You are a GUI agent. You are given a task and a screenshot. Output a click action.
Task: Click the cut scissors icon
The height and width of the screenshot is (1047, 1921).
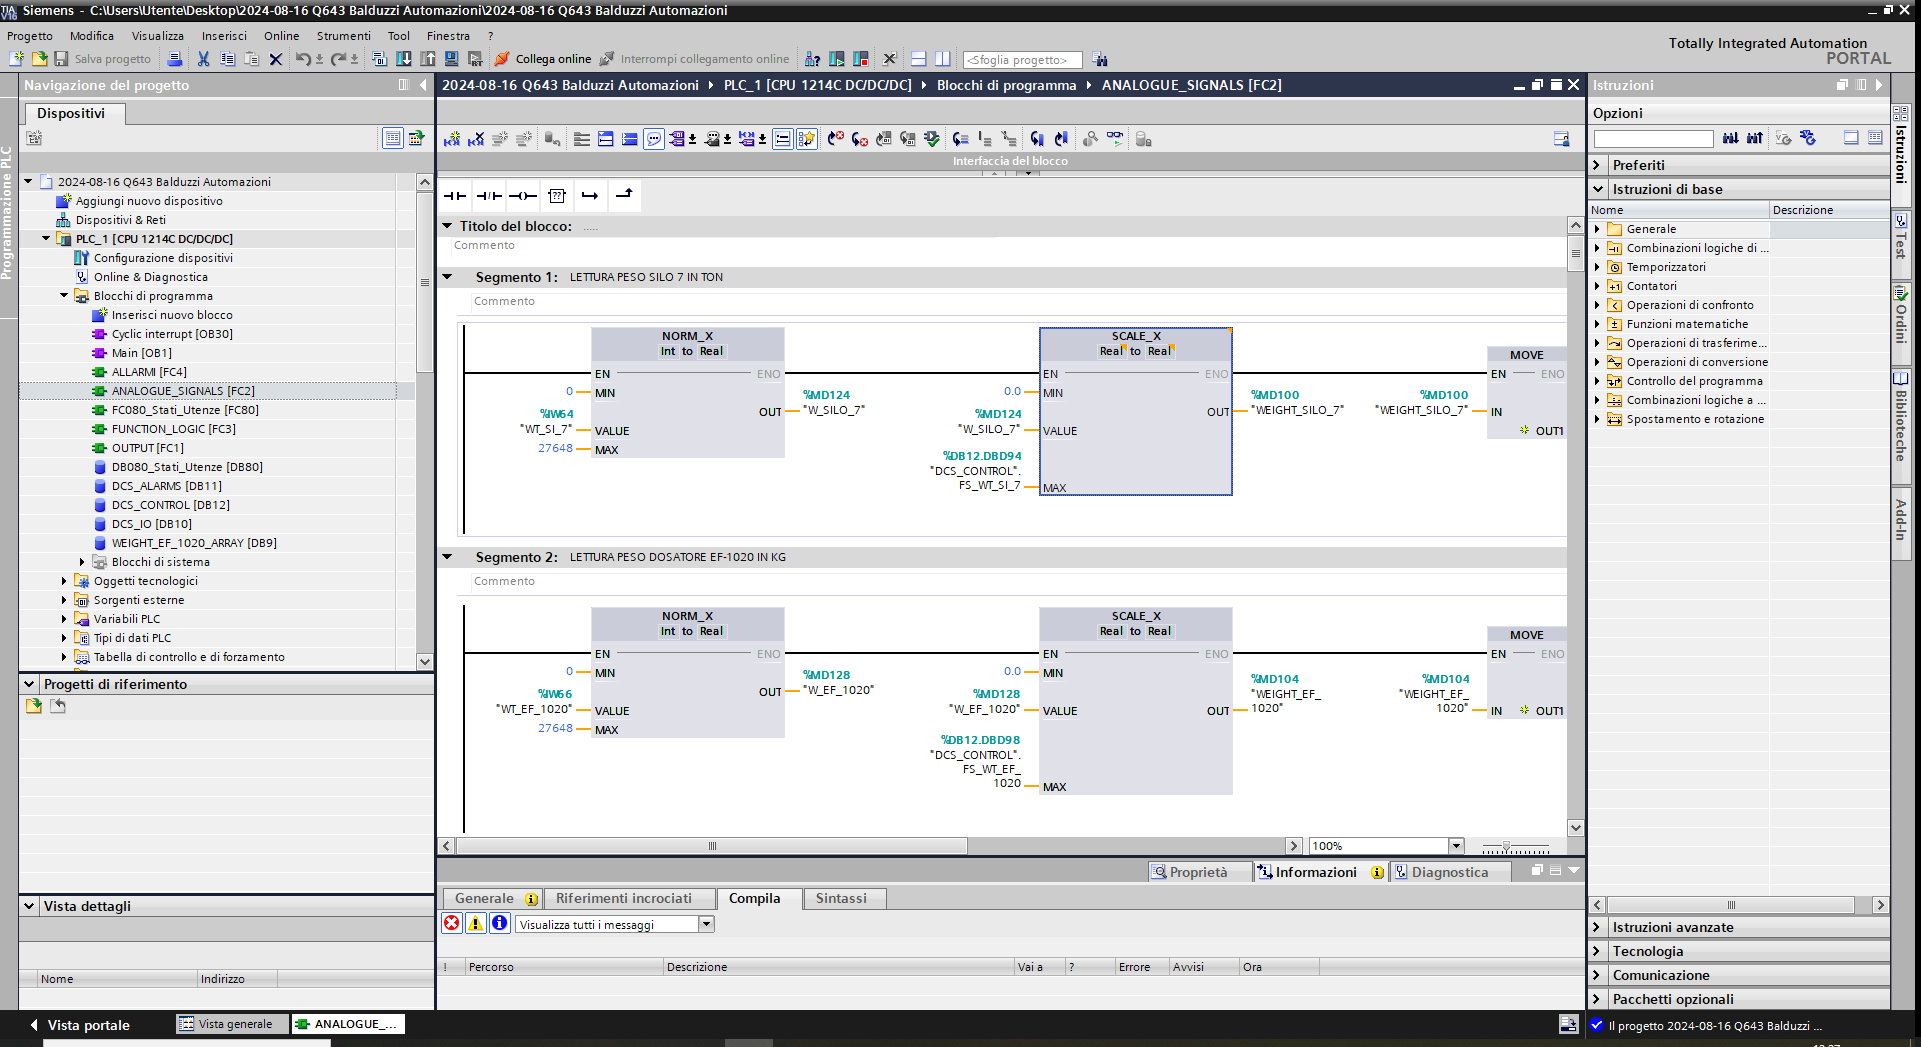pyautogui.click(x=204, y=59)
